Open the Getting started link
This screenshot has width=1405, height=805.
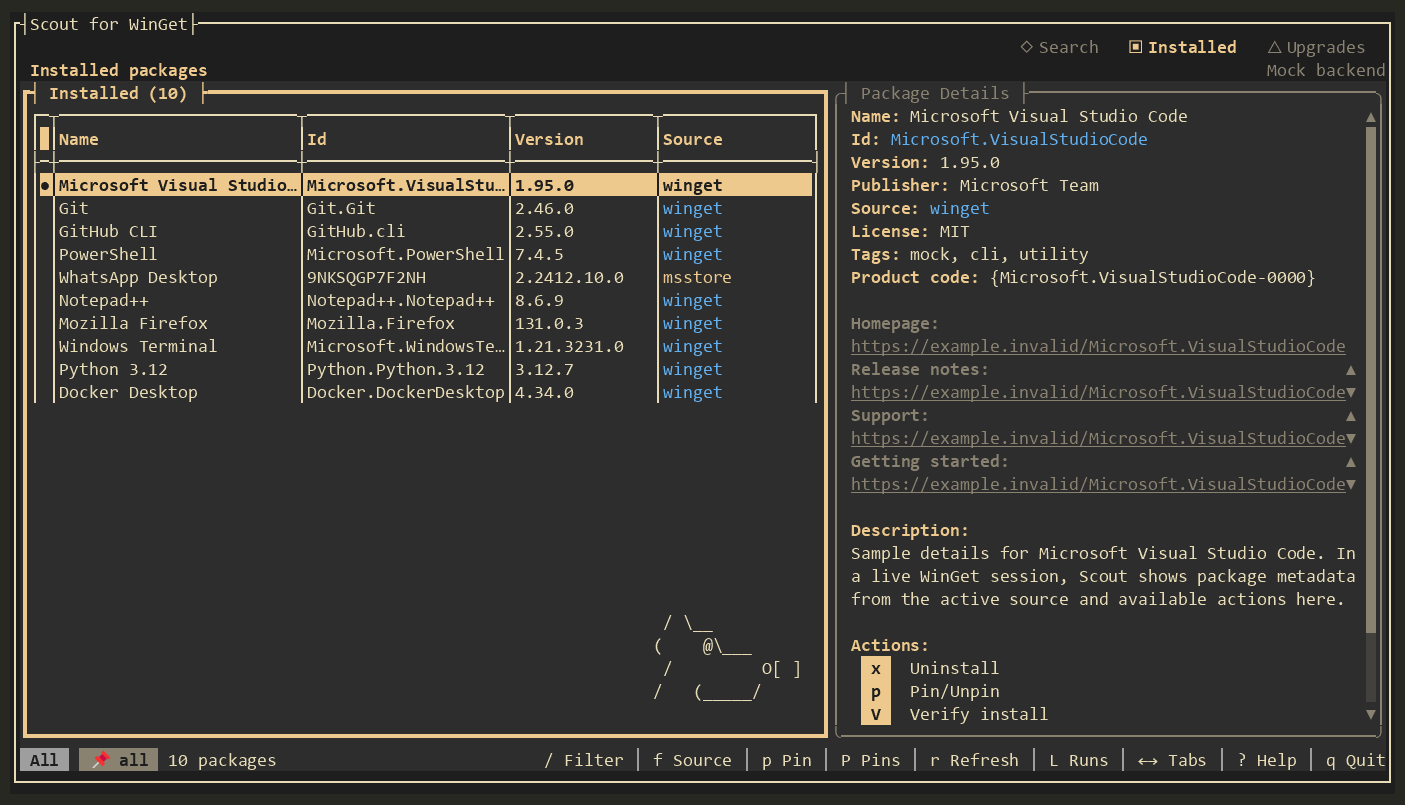(x=1098, y=484)
